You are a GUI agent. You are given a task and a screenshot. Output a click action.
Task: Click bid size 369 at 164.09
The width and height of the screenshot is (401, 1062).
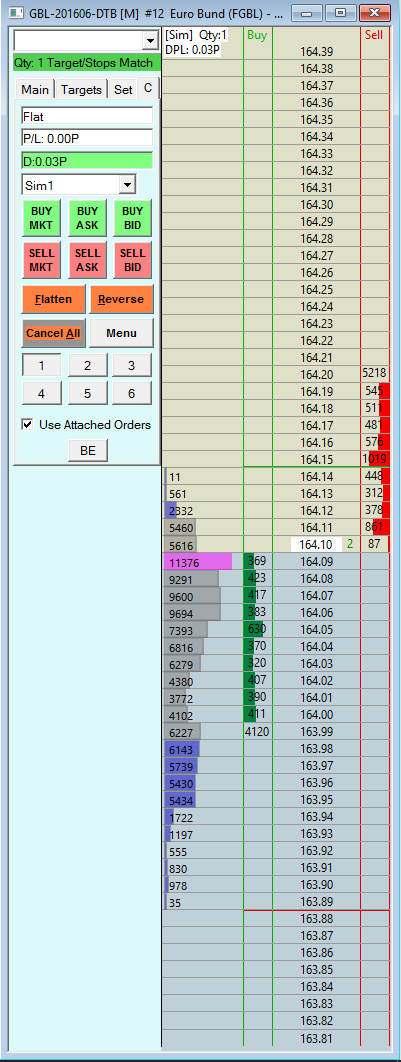point(257,561)
